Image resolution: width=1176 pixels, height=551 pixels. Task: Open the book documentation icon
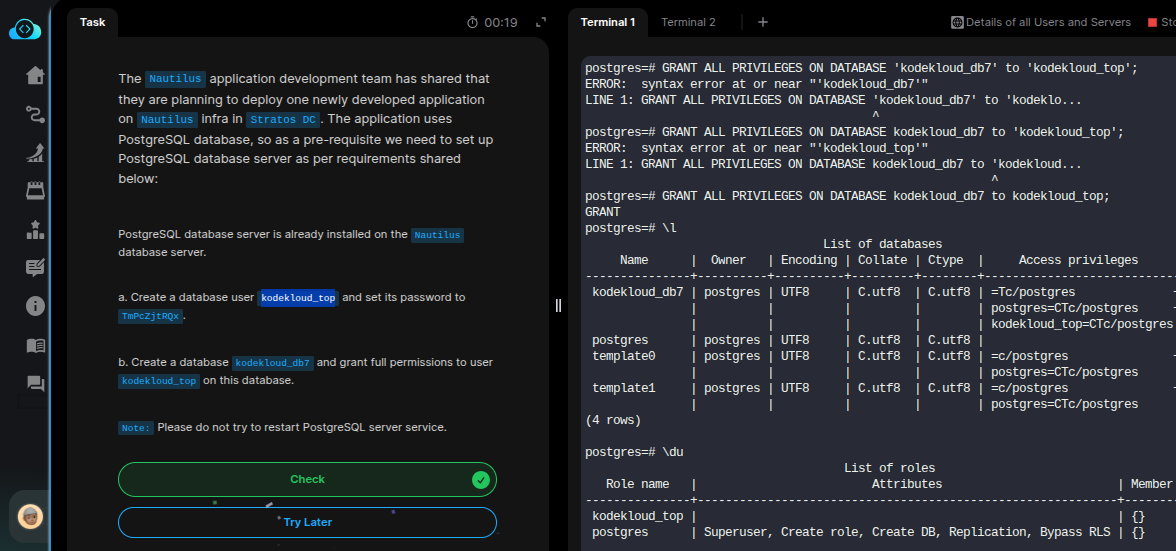coord(35,345)
